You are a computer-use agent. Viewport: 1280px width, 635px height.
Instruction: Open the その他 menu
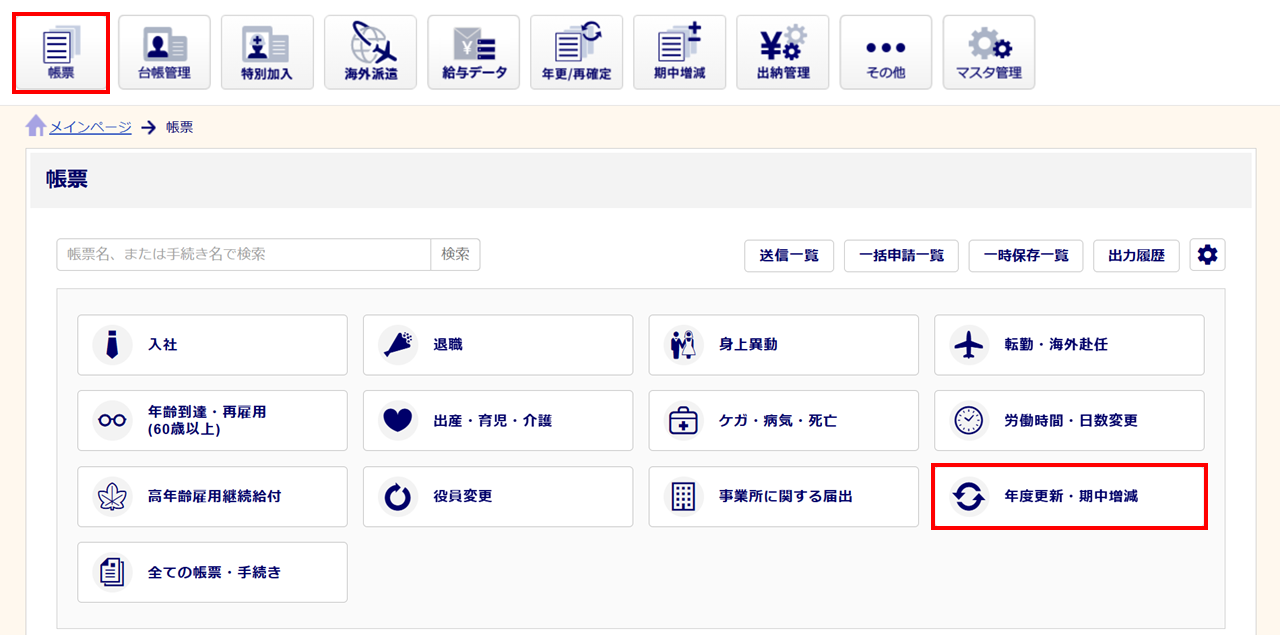click(x=885, y=53)
